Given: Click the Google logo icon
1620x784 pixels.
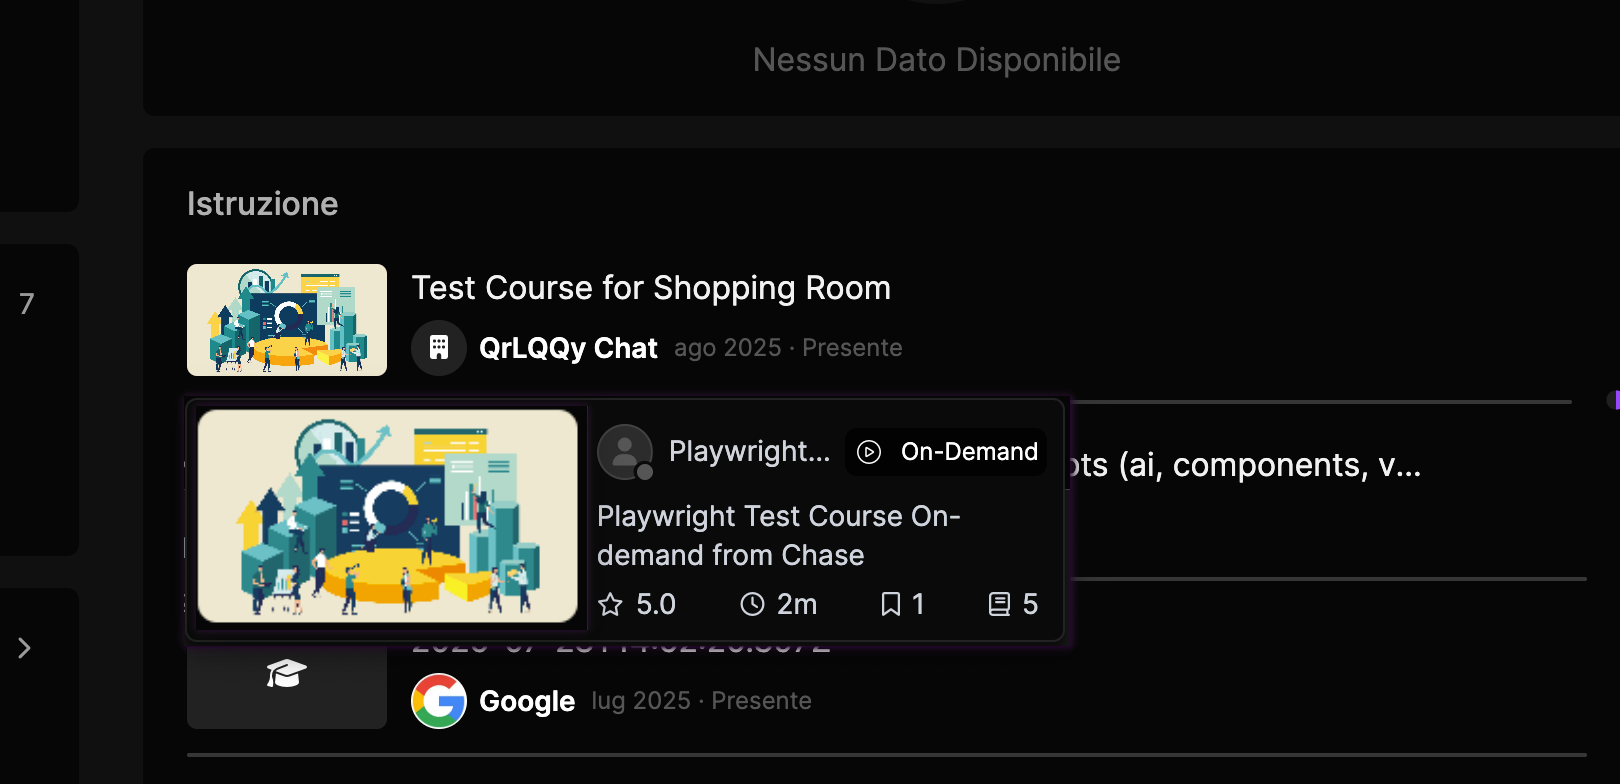Looking at the screenshot, I should click(x=439, y=701).
